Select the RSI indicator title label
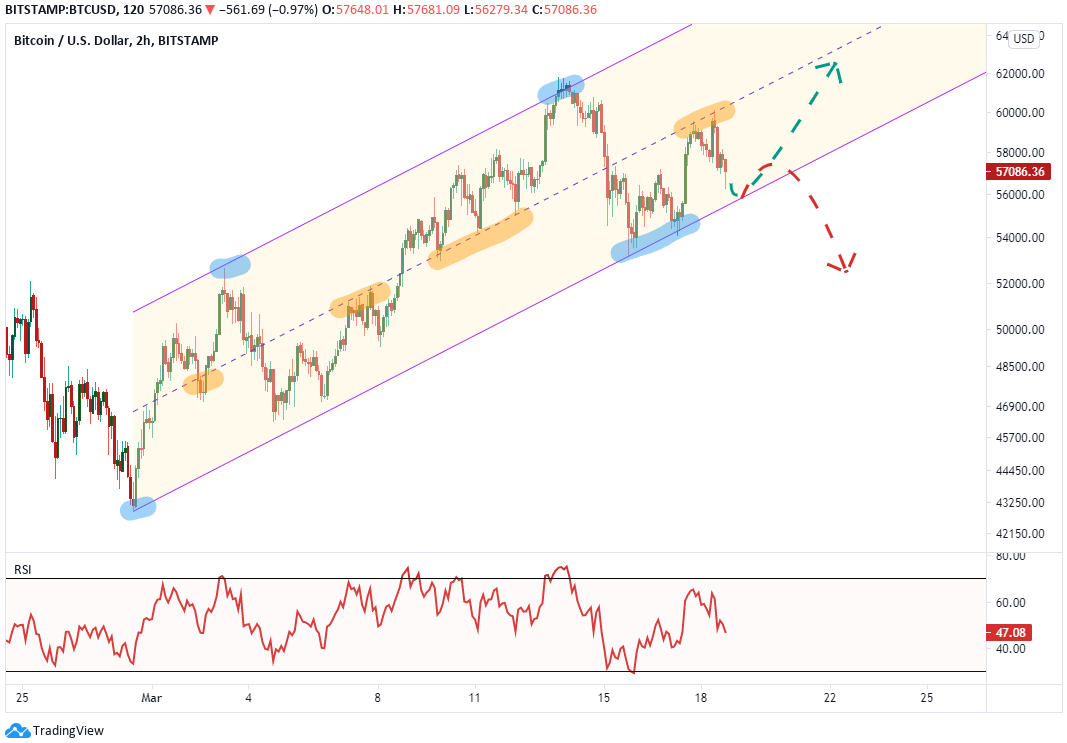 [22, 570]
